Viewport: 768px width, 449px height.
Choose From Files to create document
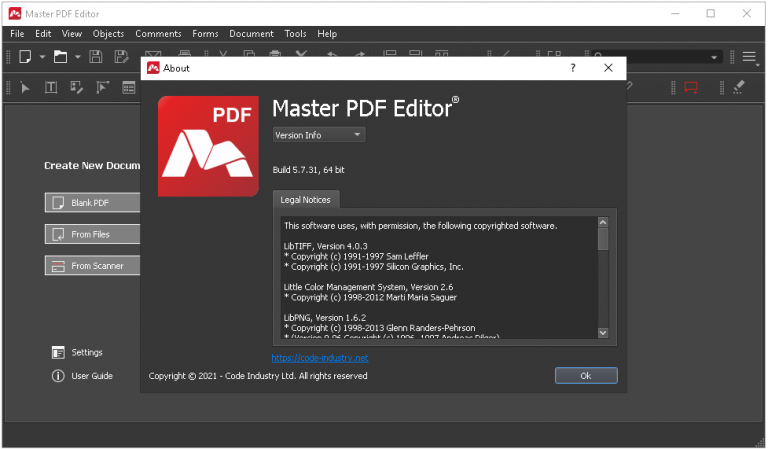93,234
